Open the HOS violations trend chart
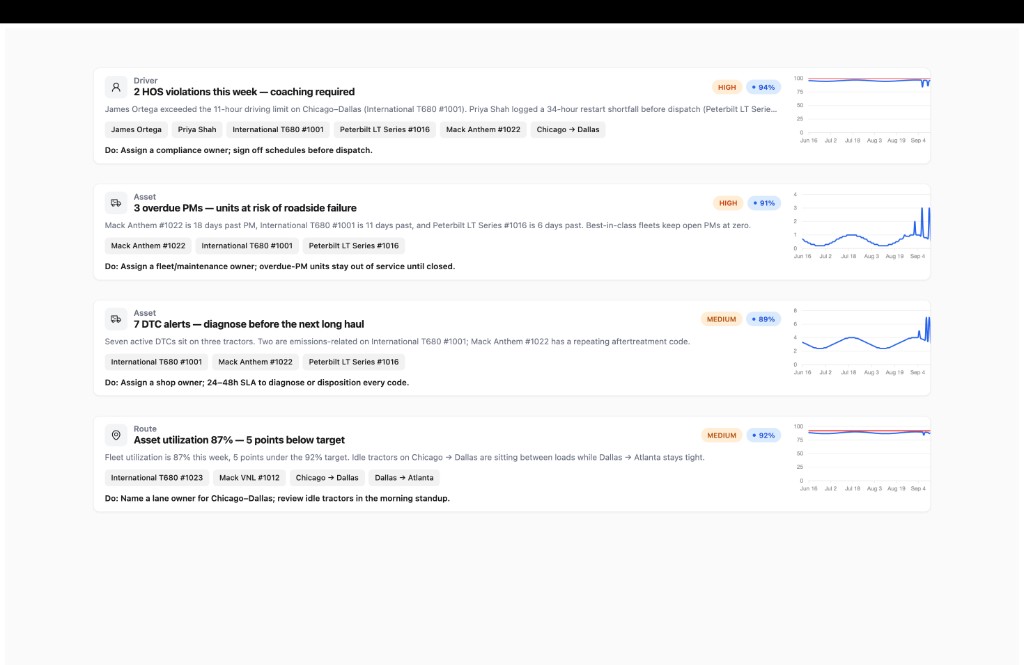 click(x=862, y=109)
